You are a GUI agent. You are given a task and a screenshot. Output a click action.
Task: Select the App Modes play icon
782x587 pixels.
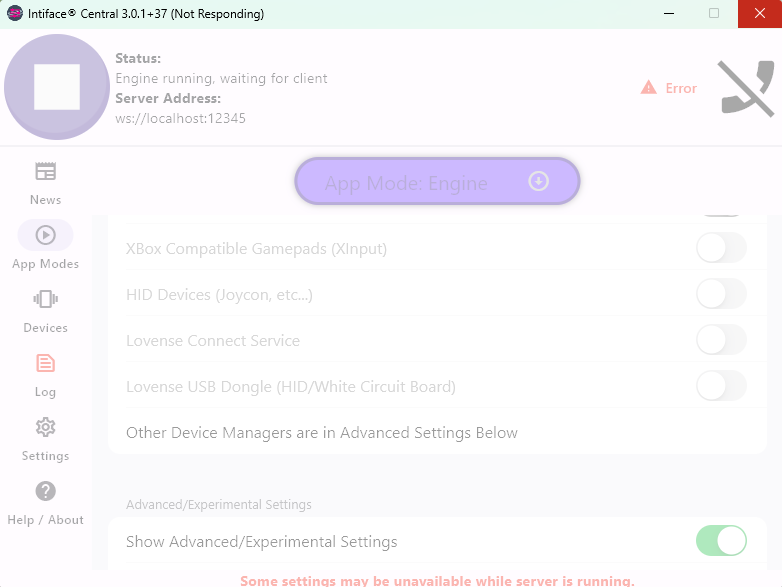(x=45, y=235)
